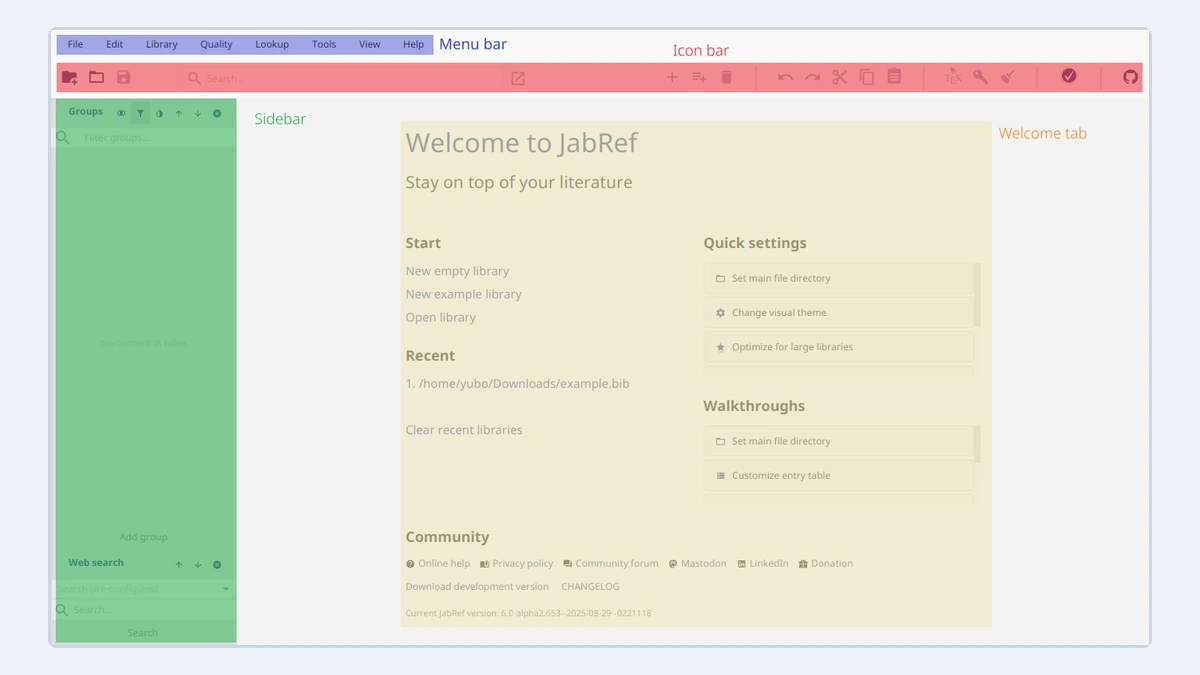
Task: Open the View menu
Action: 370,45
